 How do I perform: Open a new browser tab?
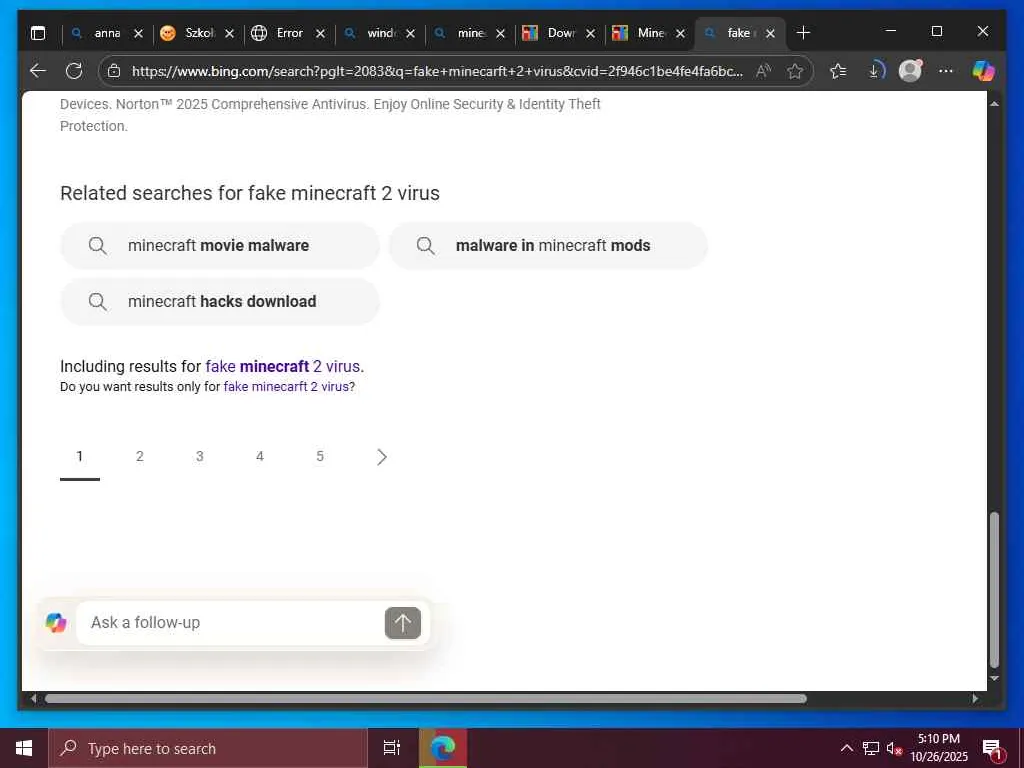tap(803, 33)
